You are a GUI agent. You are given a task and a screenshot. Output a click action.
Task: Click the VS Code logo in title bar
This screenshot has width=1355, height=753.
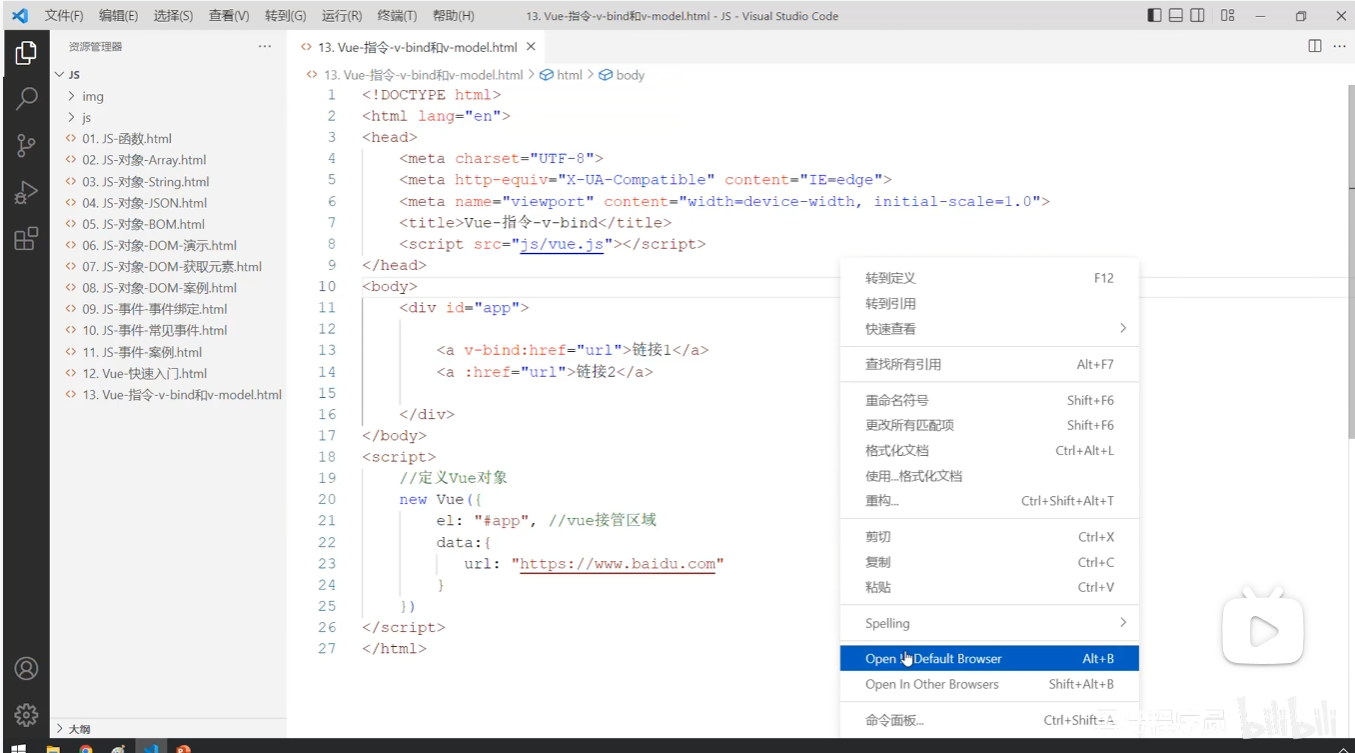(x=19, y=16)
